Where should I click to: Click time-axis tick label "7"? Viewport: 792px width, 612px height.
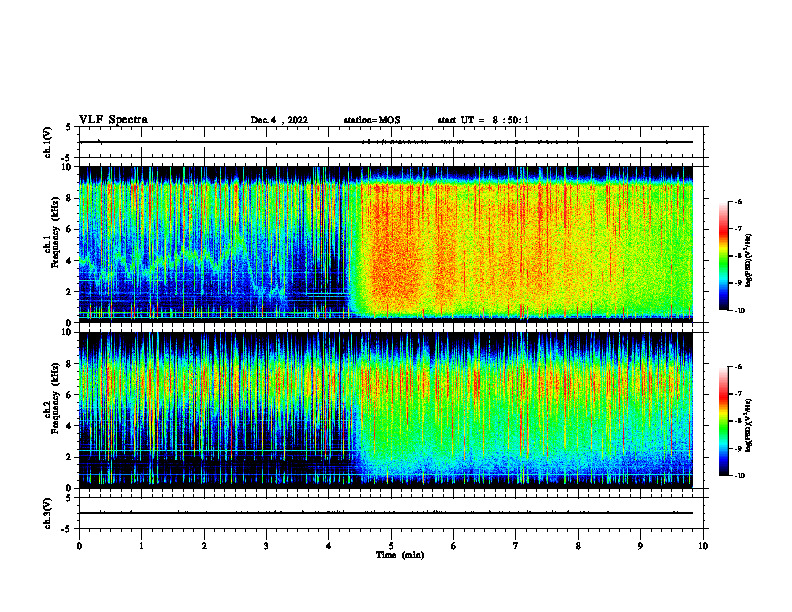516,546
